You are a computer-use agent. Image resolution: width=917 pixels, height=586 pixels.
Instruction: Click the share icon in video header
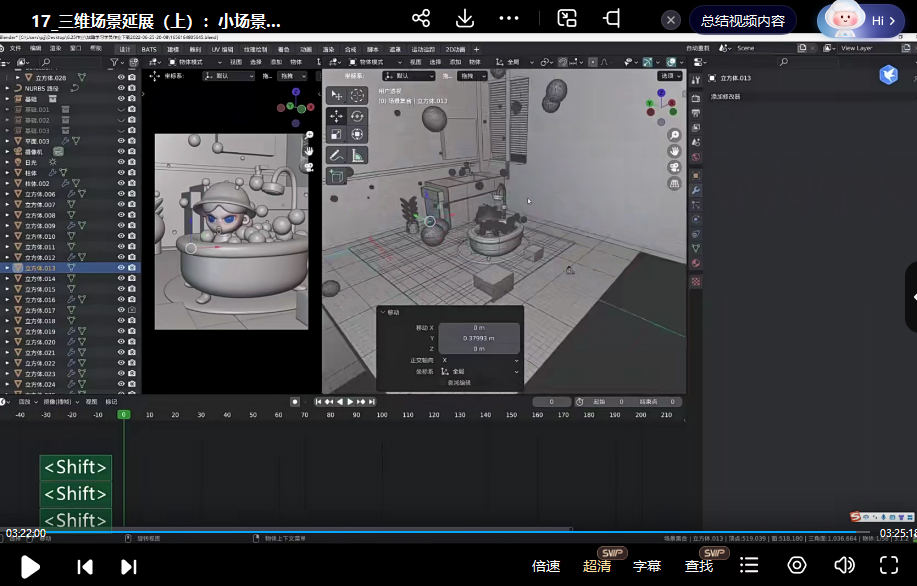pyautogui.click(x=421, y=19)
